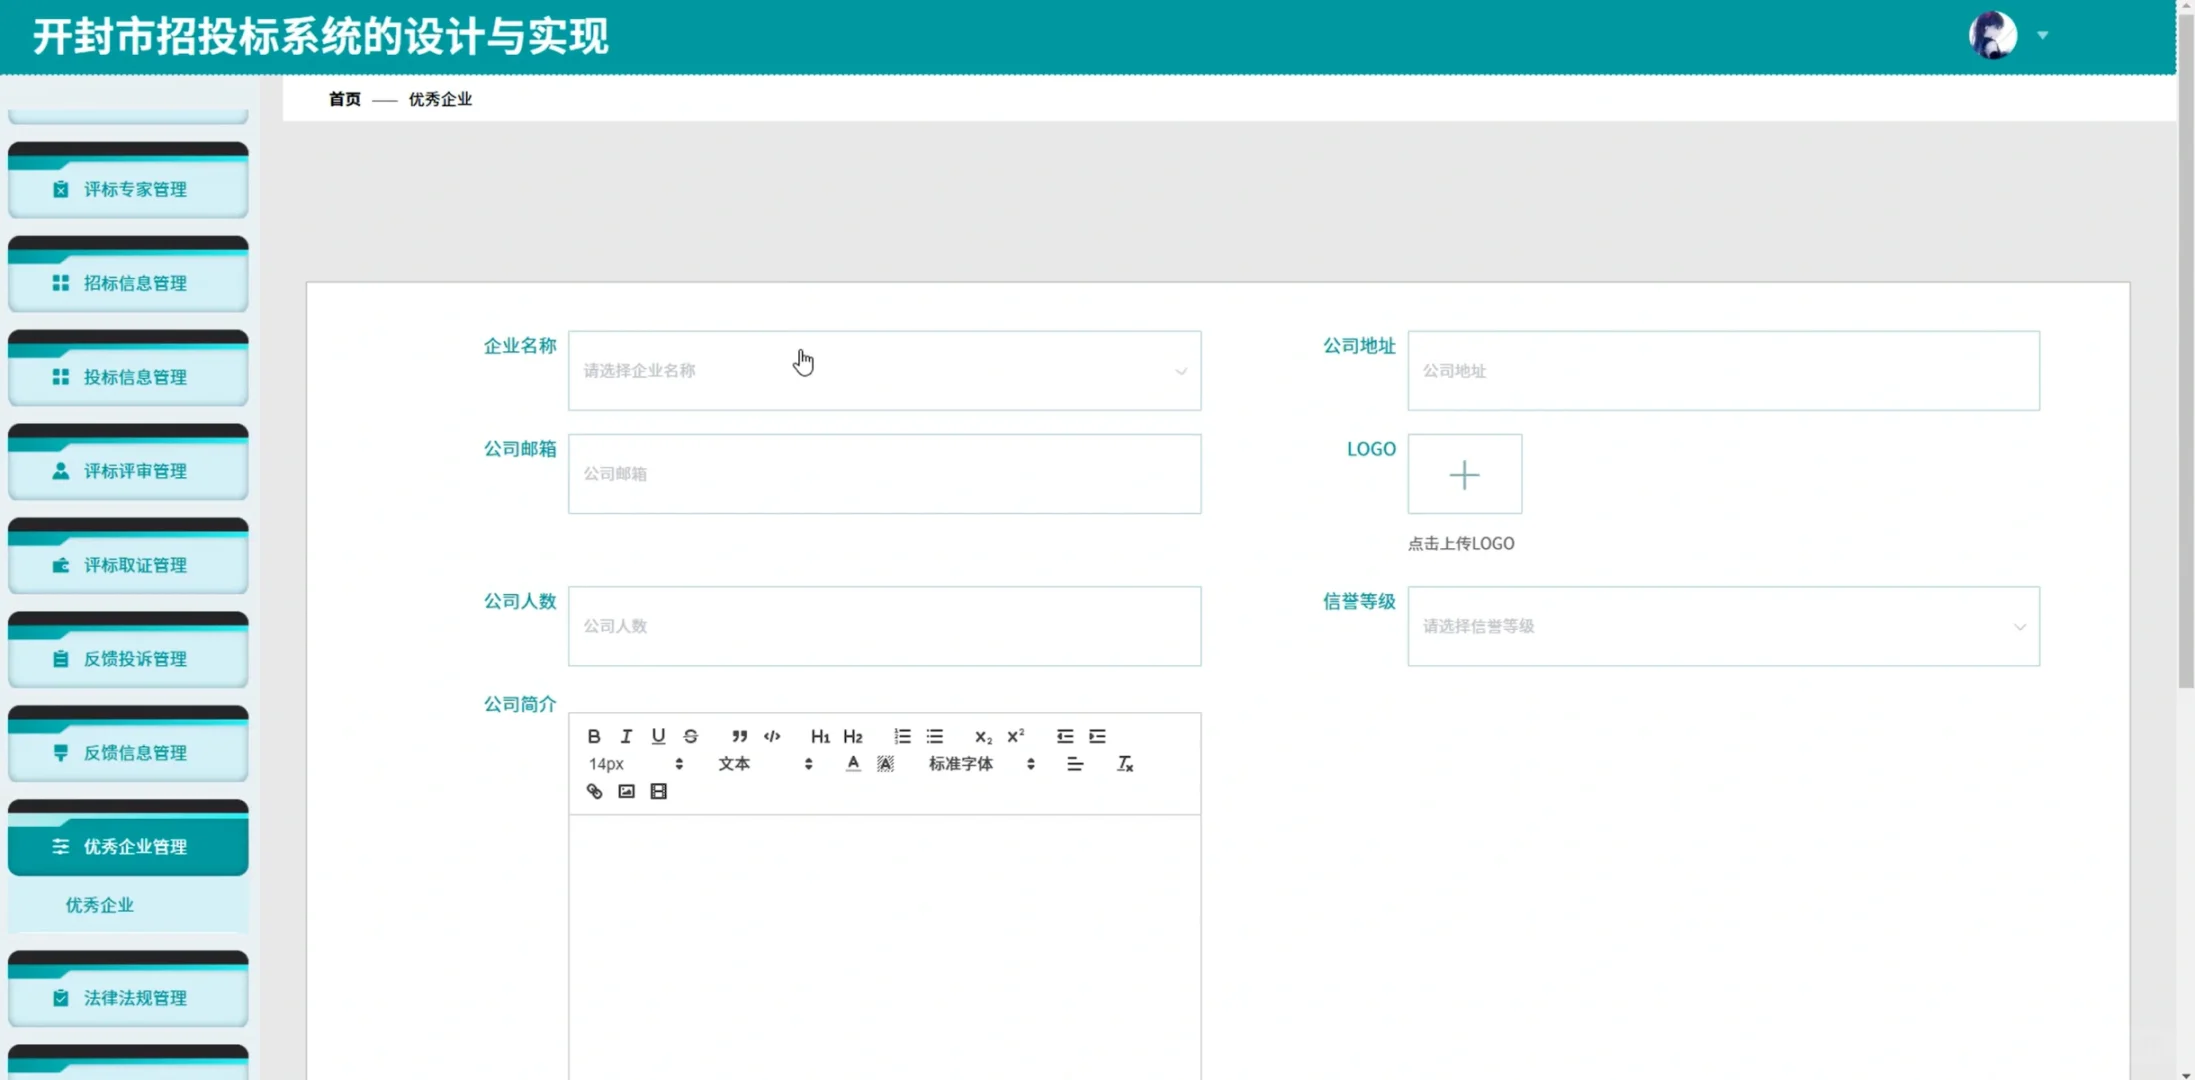This screenshot has width=2195, height=1080.
Task: Toggle superscript formatting in the editor
Action: click(1014, 734)
